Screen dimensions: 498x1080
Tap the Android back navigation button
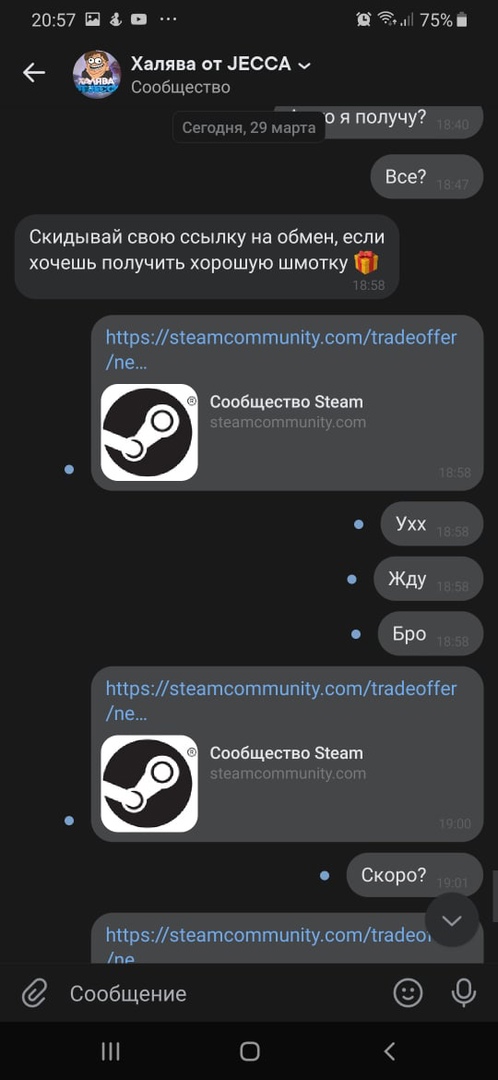click(x=389, y=1050)
